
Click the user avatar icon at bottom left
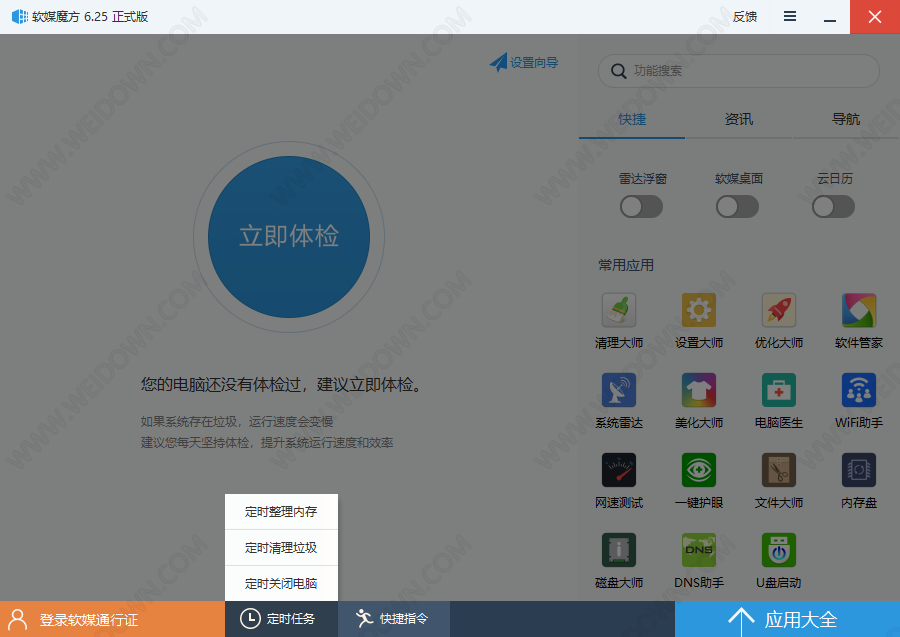[x=18, y=620]
